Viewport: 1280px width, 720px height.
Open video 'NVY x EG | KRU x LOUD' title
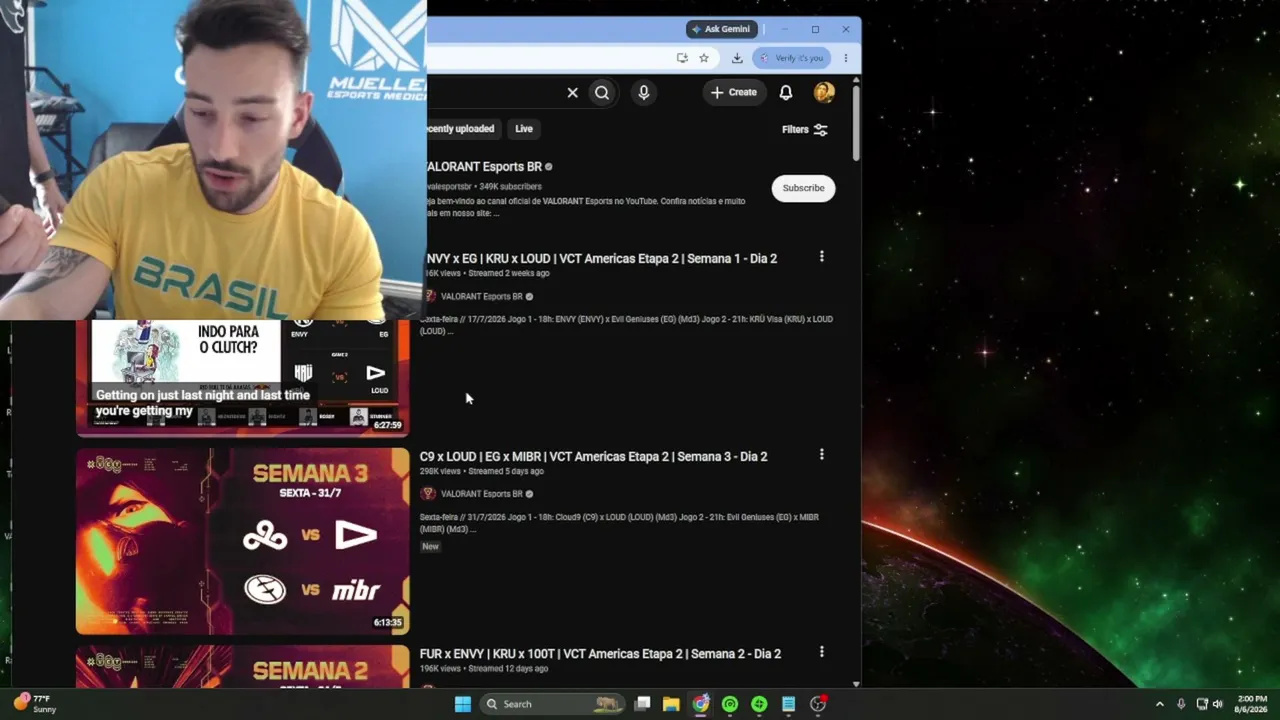point(602,258)
